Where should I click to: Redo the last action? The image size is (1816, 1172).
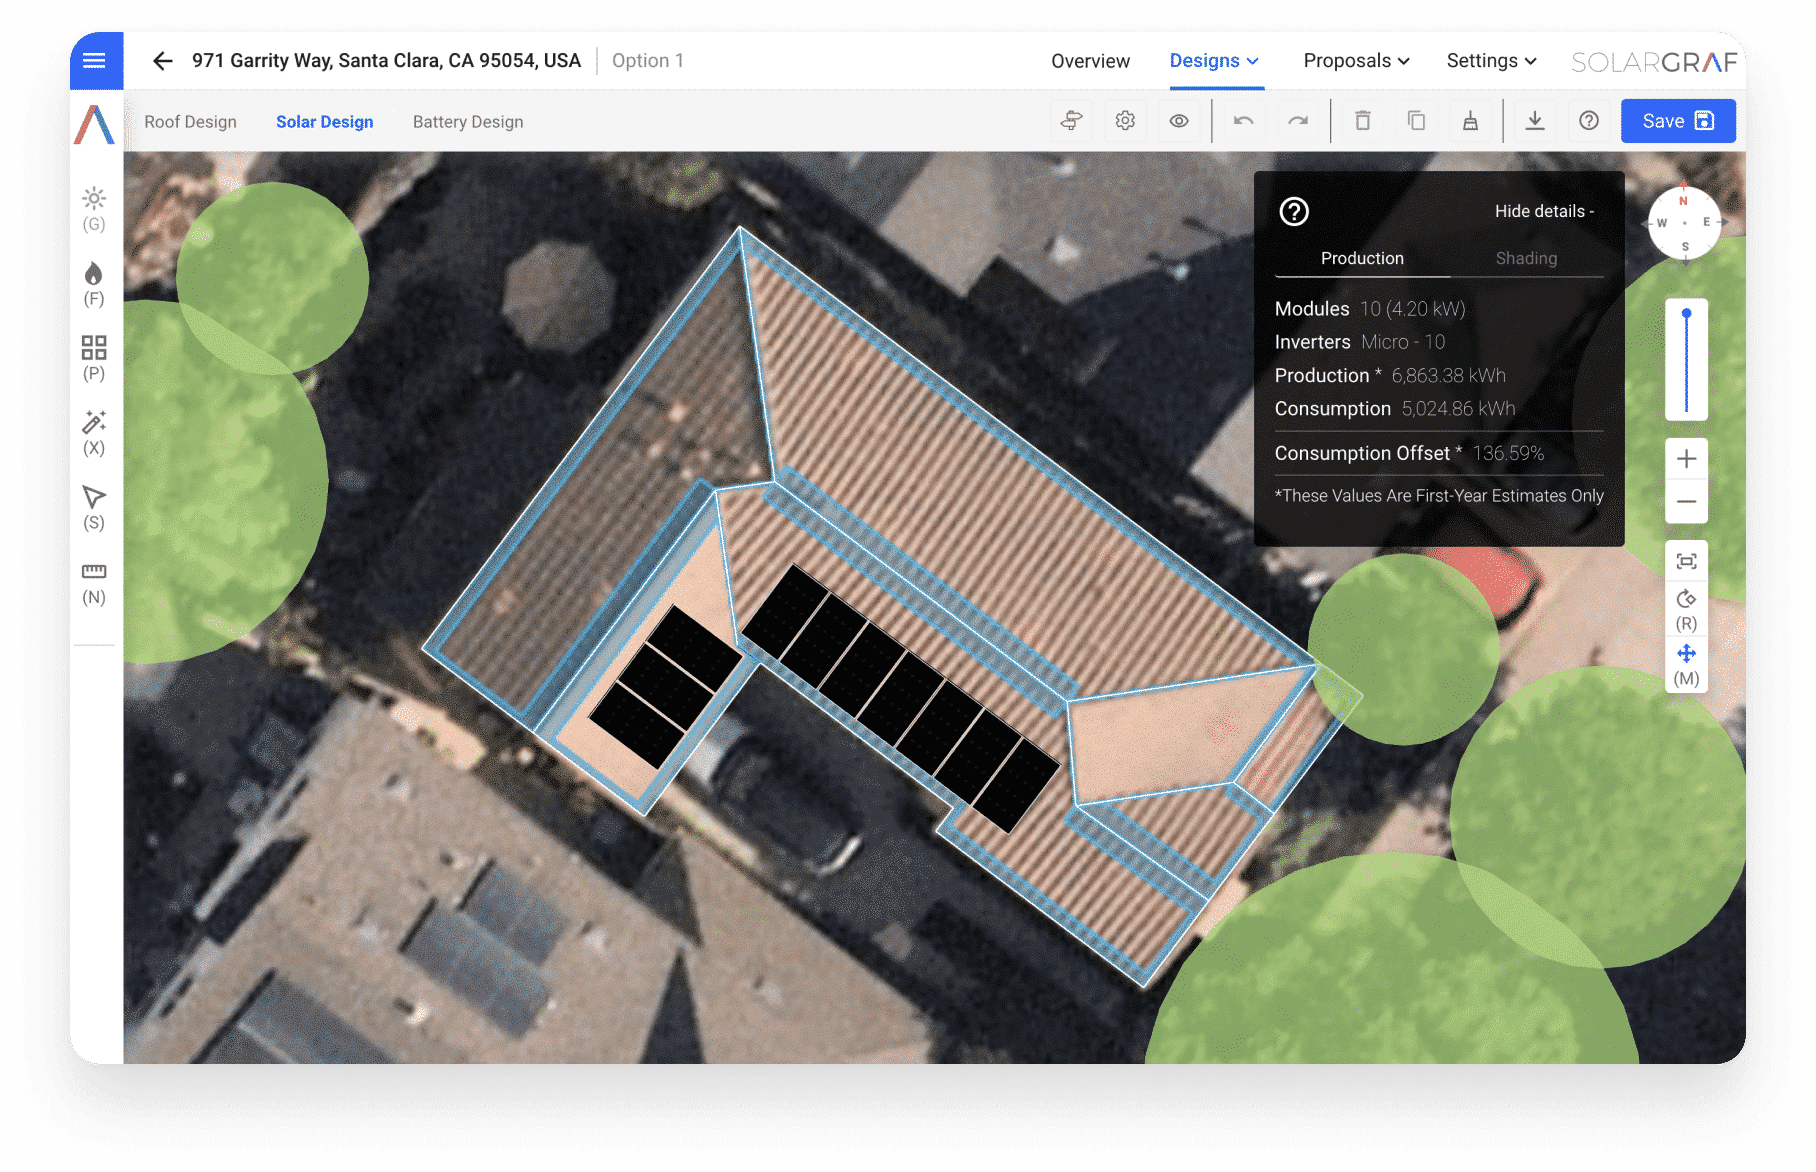(1298, 121)
